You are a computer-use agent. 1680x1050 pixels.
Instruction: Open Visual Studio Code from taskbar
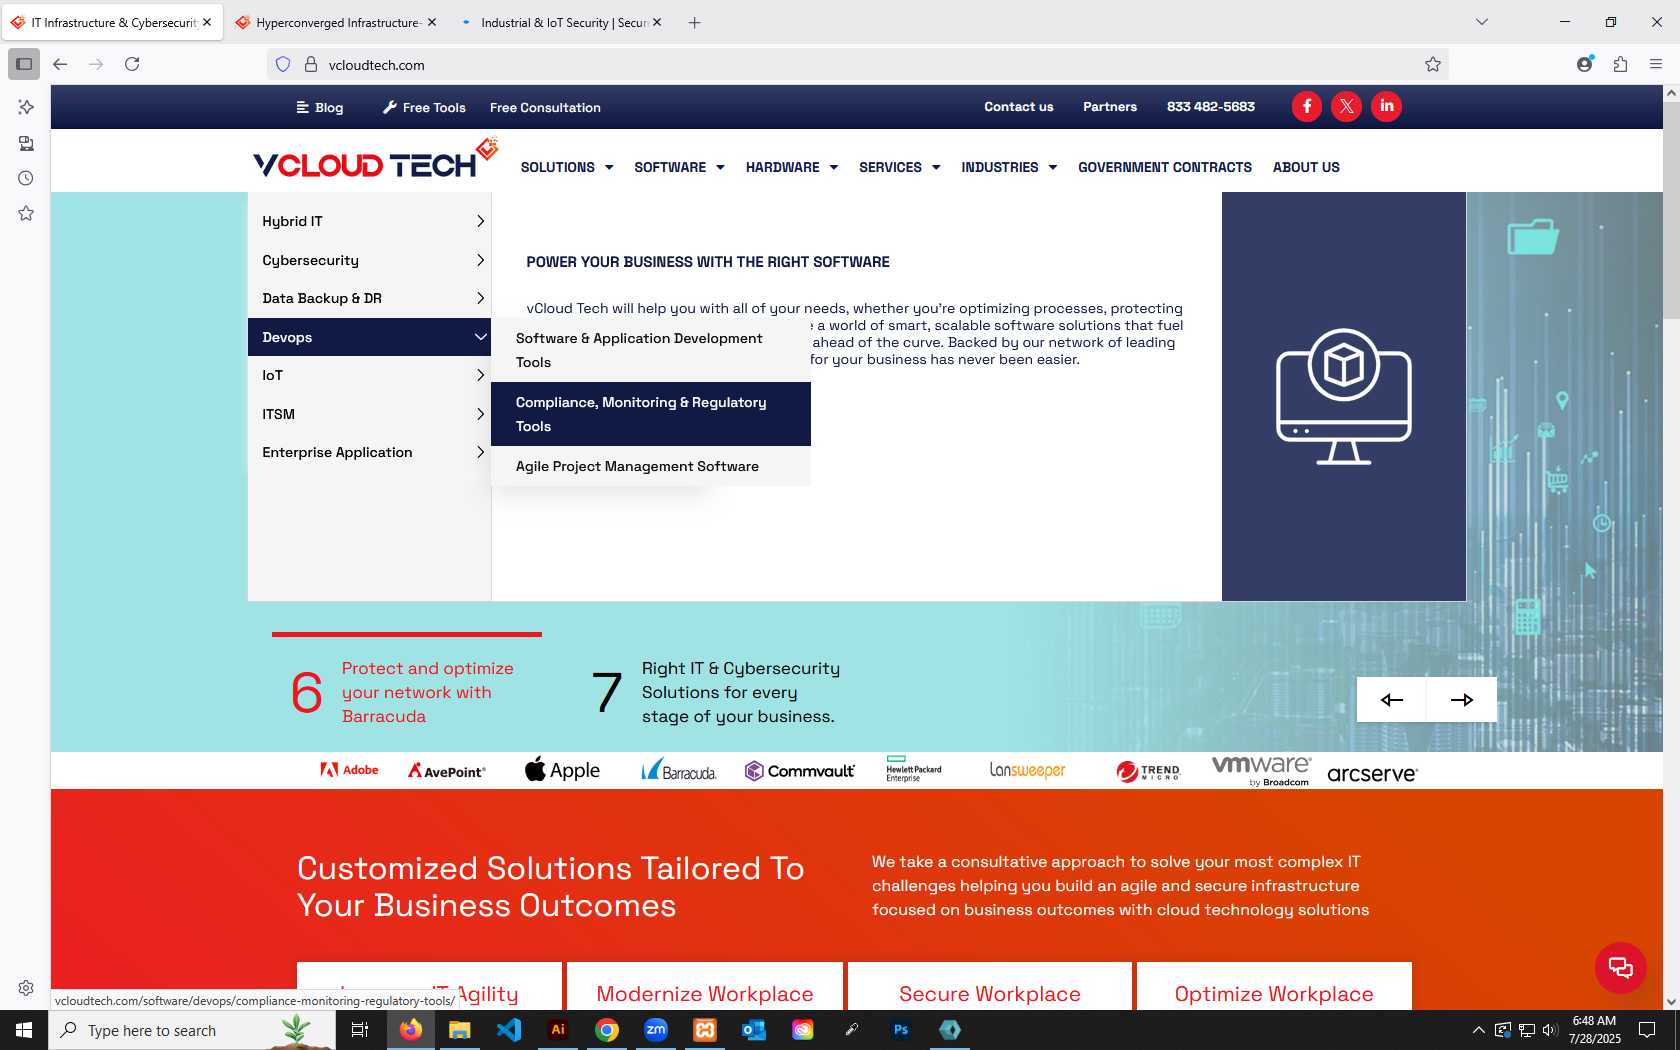point(509,1029)
